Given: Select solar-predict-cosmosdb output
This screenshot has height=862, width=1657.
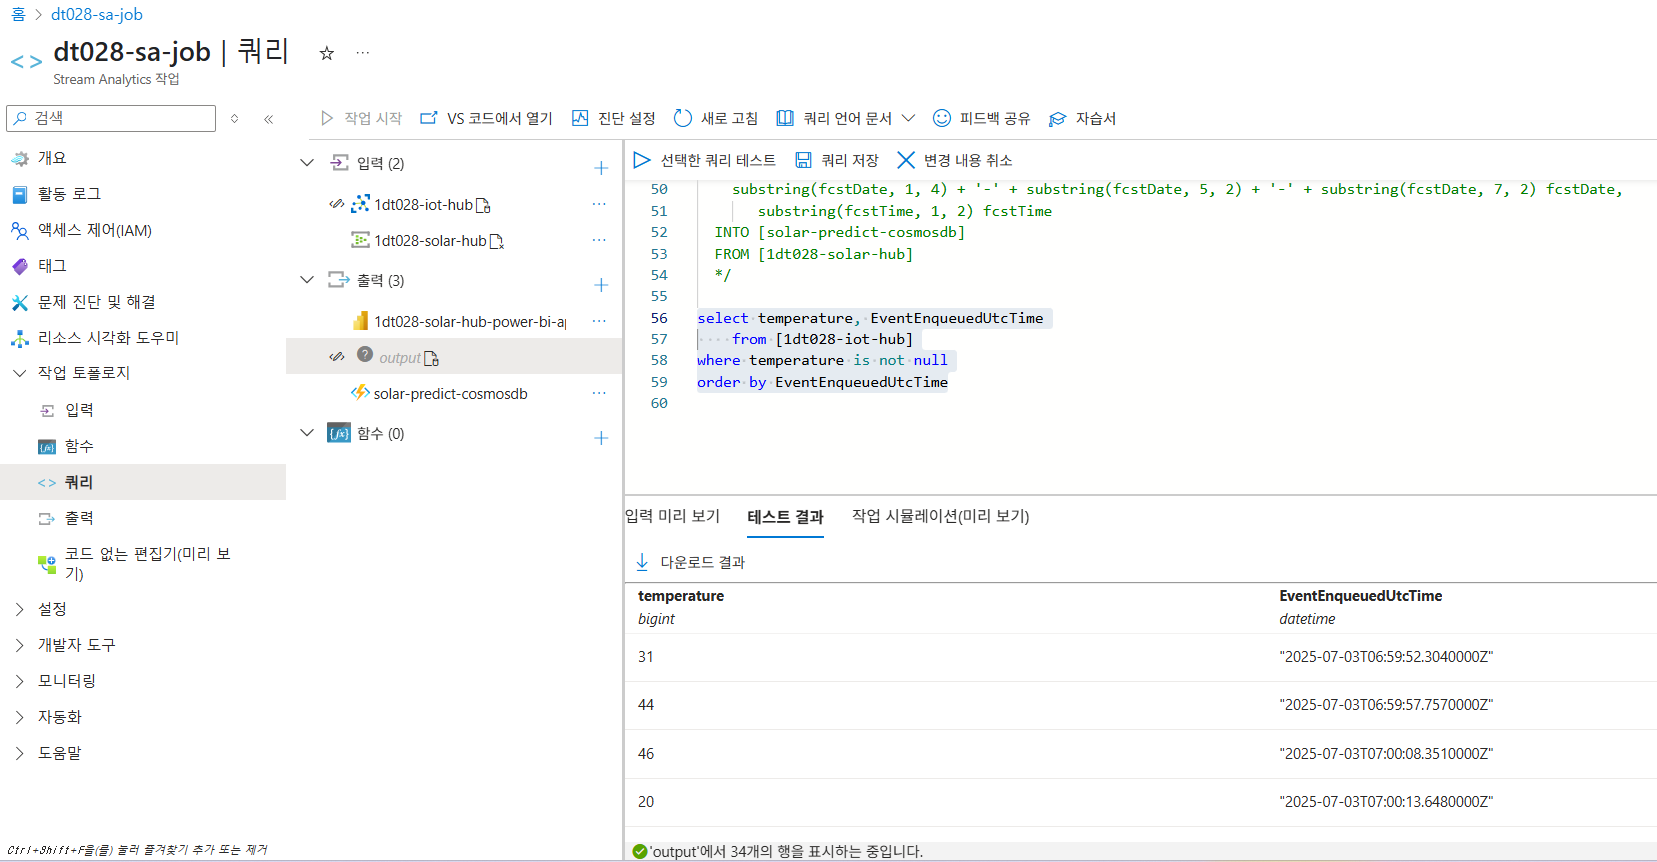Looking at the screenshot, I should click(439, 394).
